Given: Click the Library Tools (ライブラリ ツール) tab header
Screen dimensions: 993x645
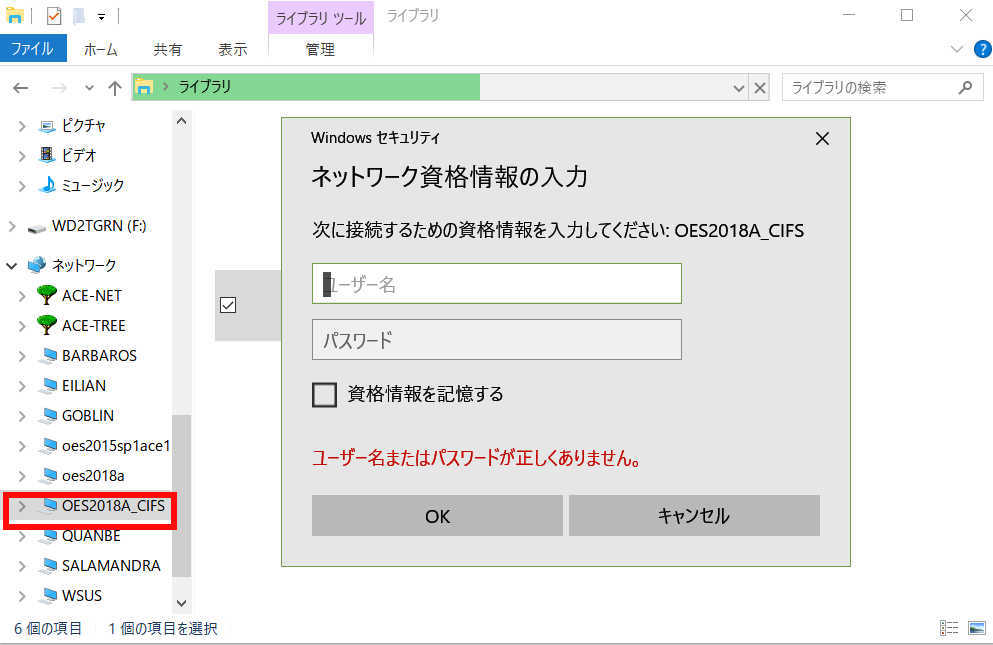Looking at the screenshot, I should (x=320, y=18).
